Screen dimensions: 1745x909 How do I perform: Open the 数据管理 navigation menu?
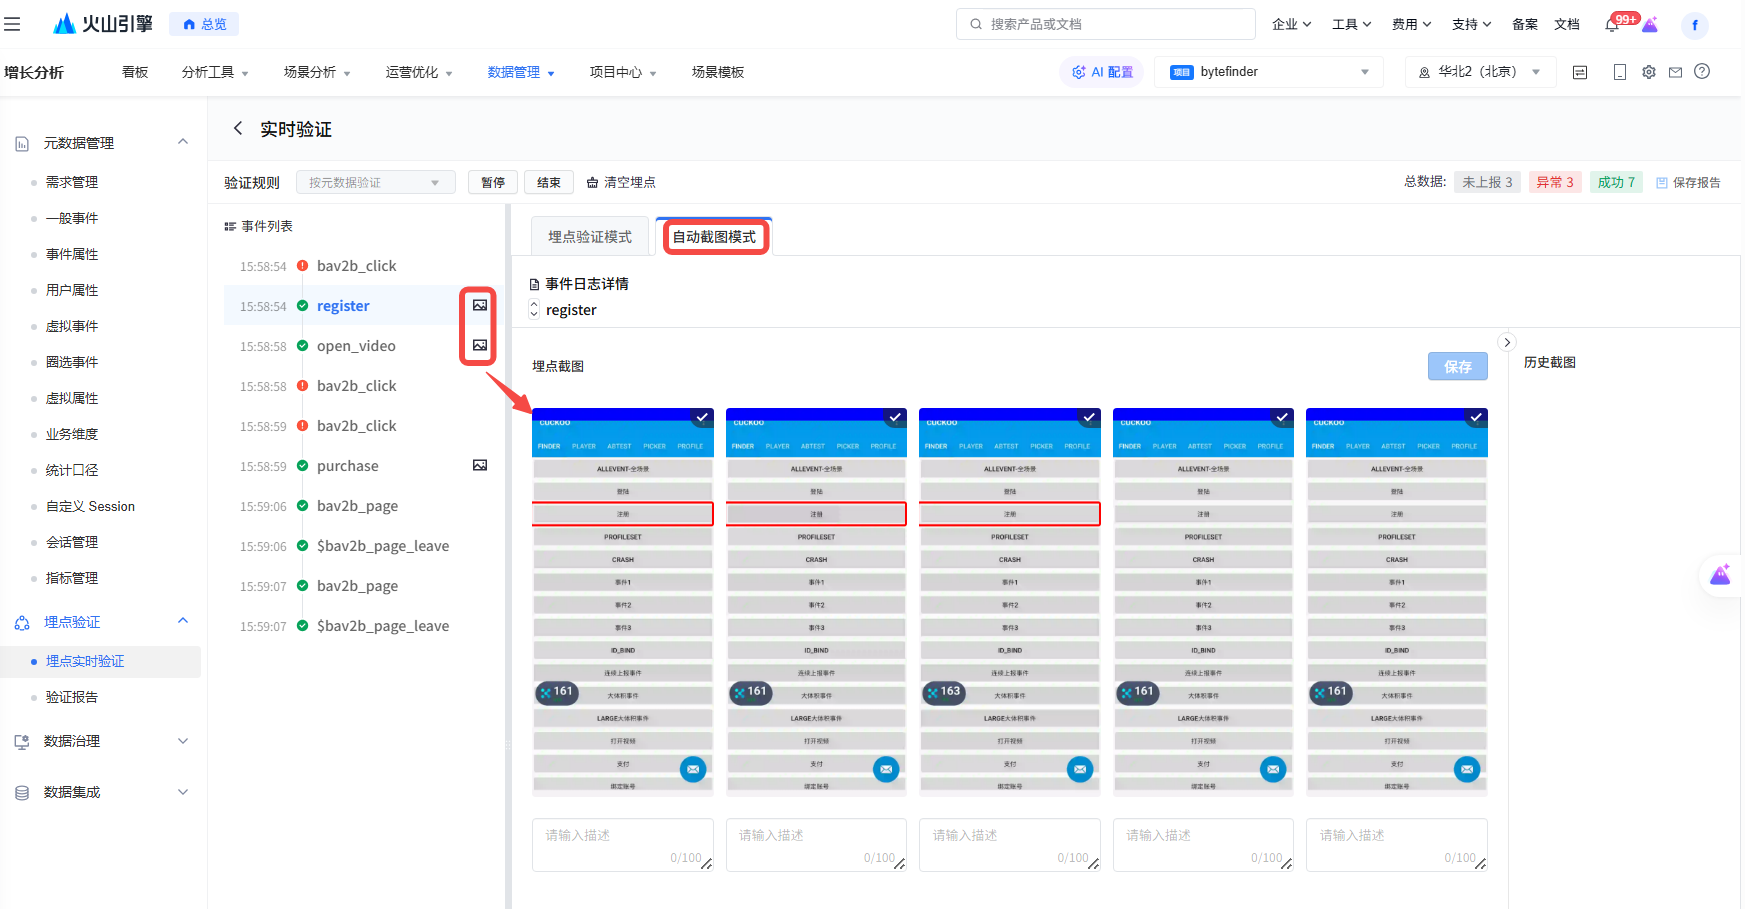click(x=520, y=72)
